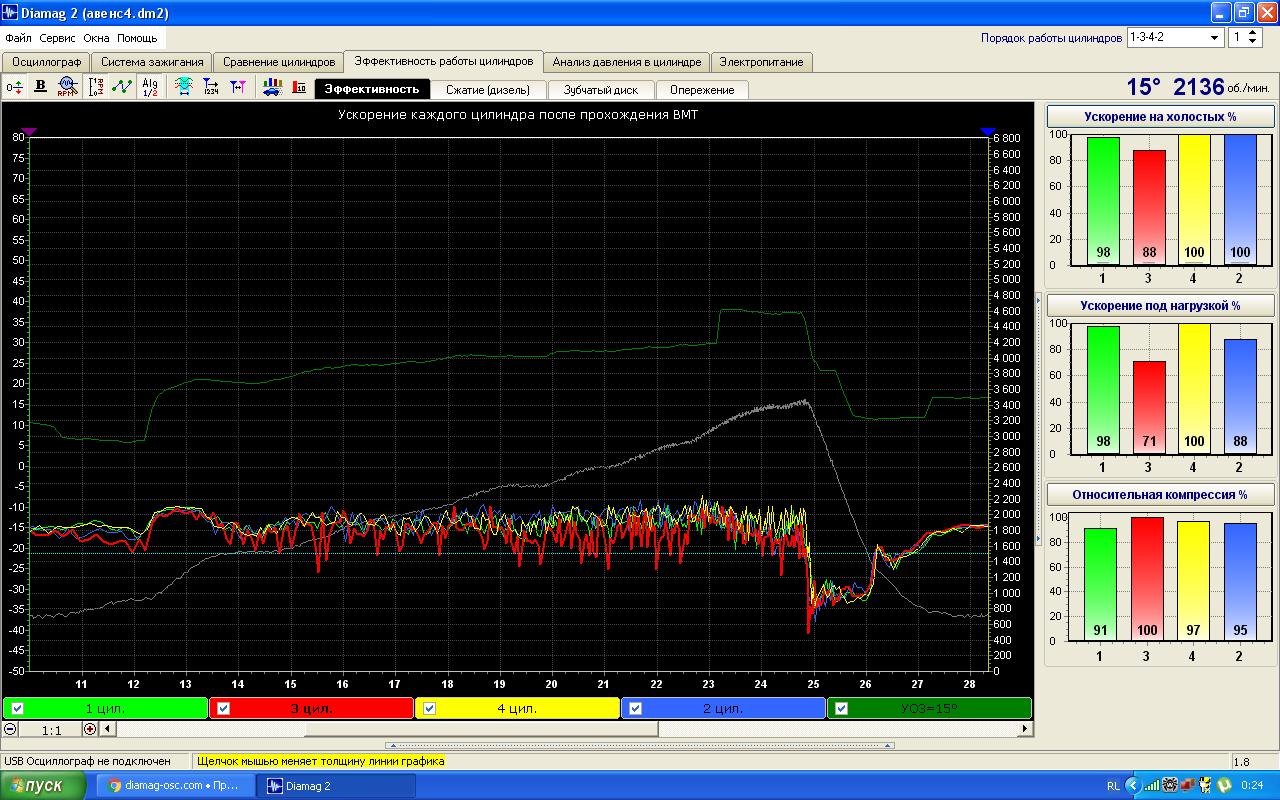Select the Сжатие (дизель) sub-tab
Viewport: 1280px width, 800px height.
[488, 90]
